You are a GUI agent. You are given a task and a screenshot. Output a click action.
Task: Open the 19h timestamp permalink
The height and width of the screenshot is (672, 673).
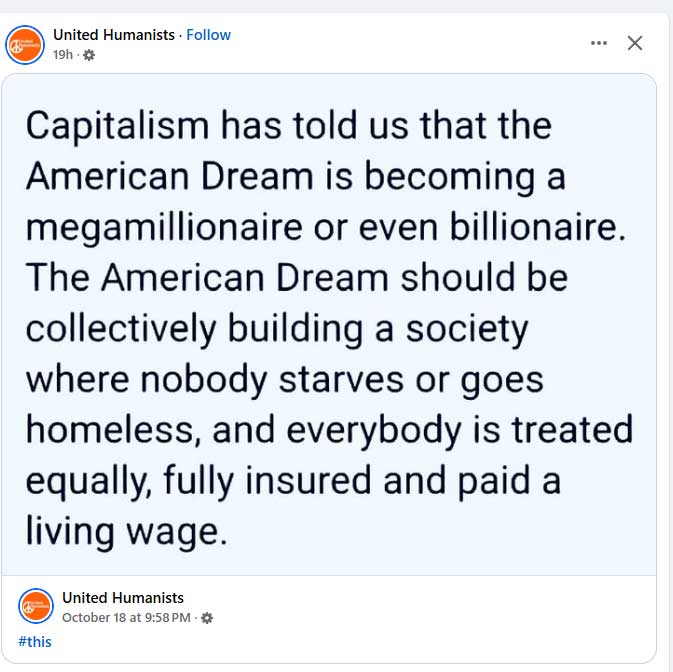pos(63,55)
